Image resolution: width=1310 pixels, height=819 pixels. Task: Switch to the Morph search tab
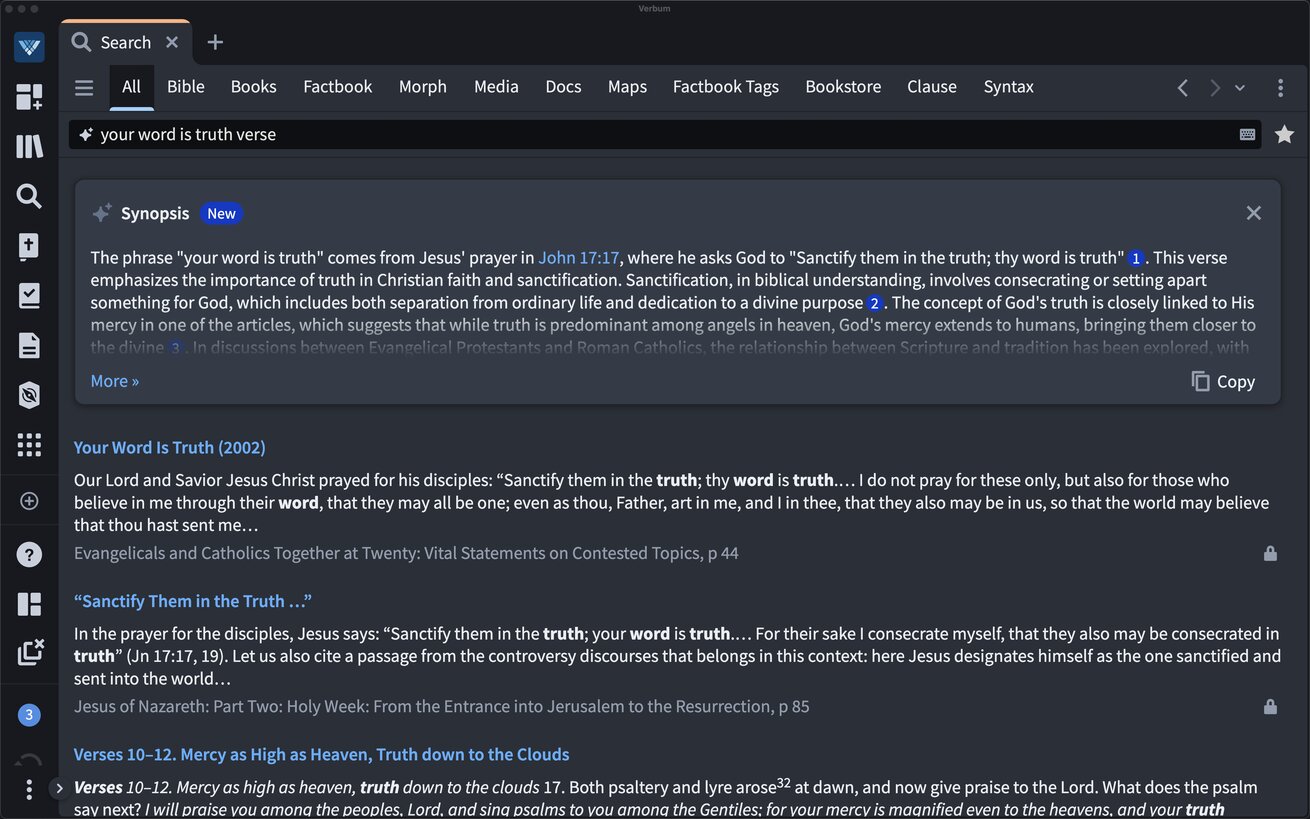click(x=423, y=87)
